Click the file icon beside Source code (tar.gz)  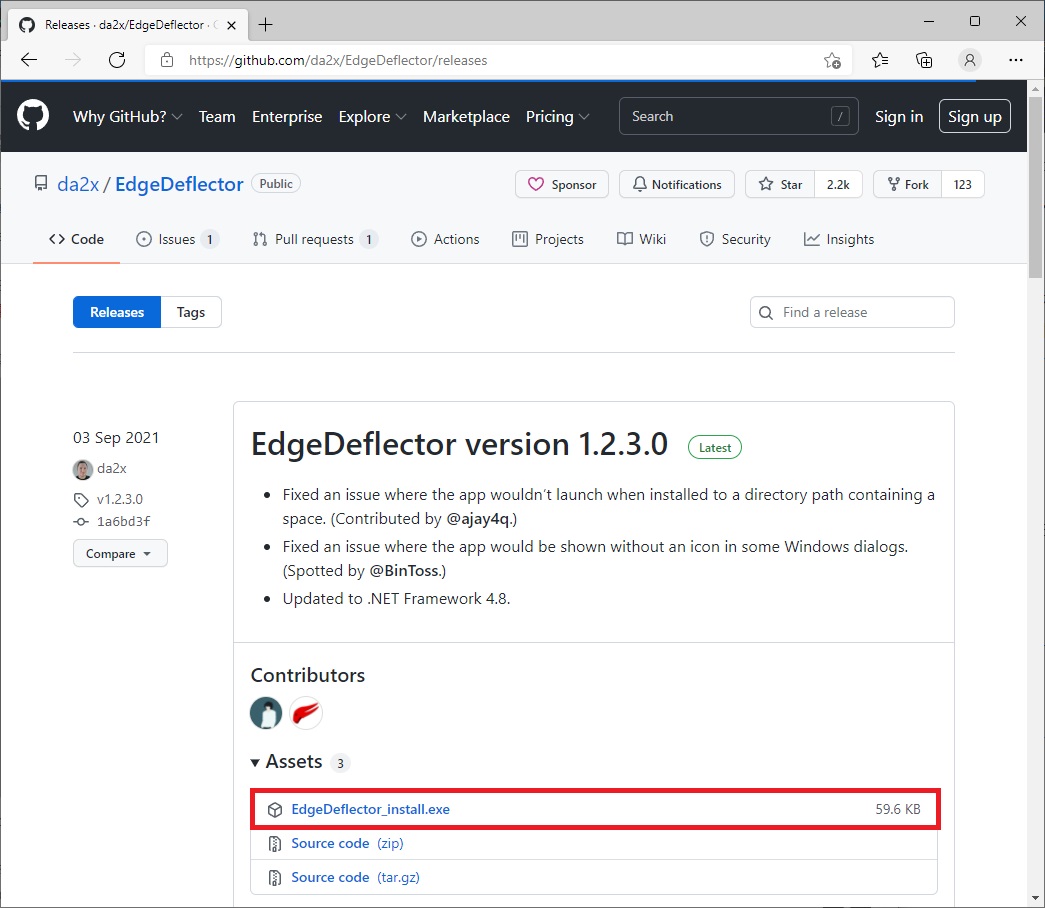pyautogui.click(x=275, y=878)
